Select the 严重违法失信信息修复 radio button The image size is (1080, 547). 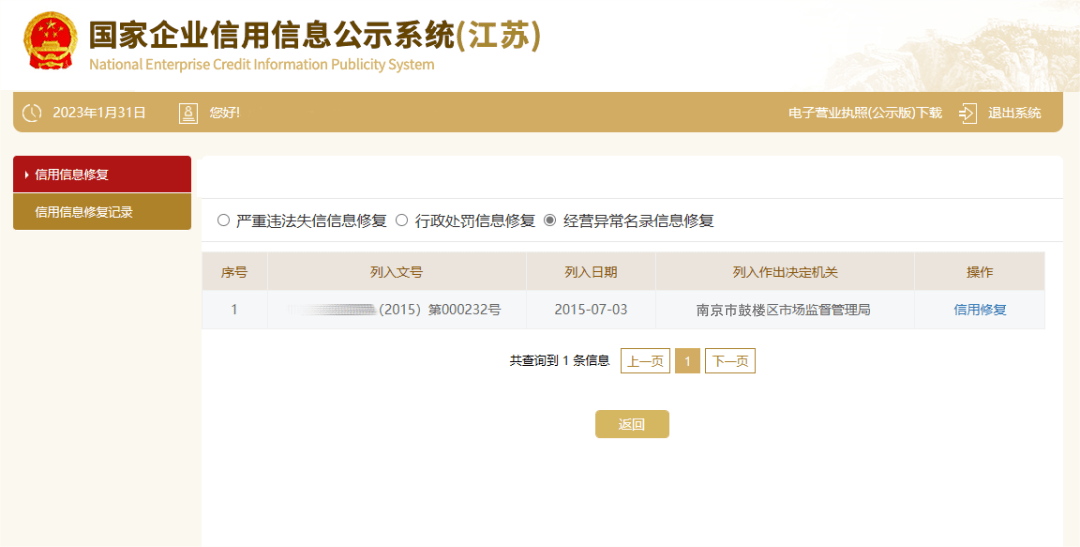click(x=223, y=221)
